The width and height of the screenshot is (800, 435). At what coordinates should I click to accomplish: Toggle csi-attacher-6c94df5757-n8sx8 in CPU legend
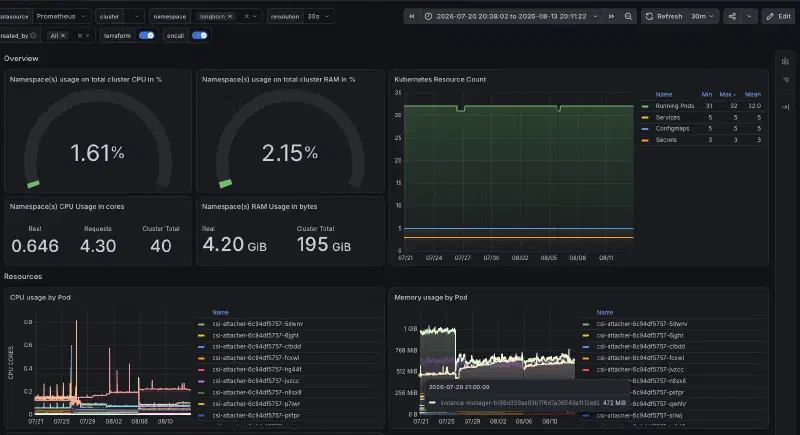[x=257, y=392]
